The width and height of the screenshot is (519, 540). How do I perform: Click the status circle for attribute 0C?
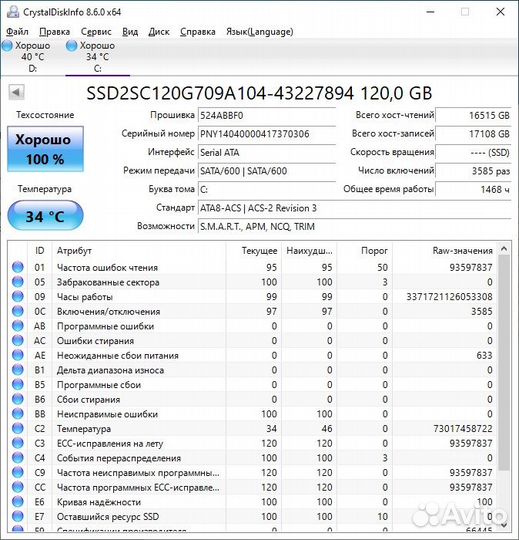click(x=18, y=311)
